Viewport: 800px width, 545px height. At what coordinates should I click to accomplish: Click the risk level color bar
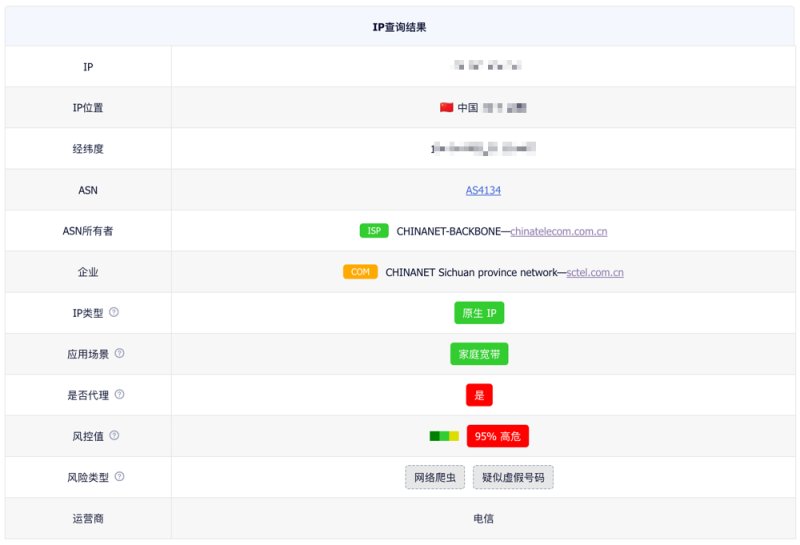click(x=444, y=436)
